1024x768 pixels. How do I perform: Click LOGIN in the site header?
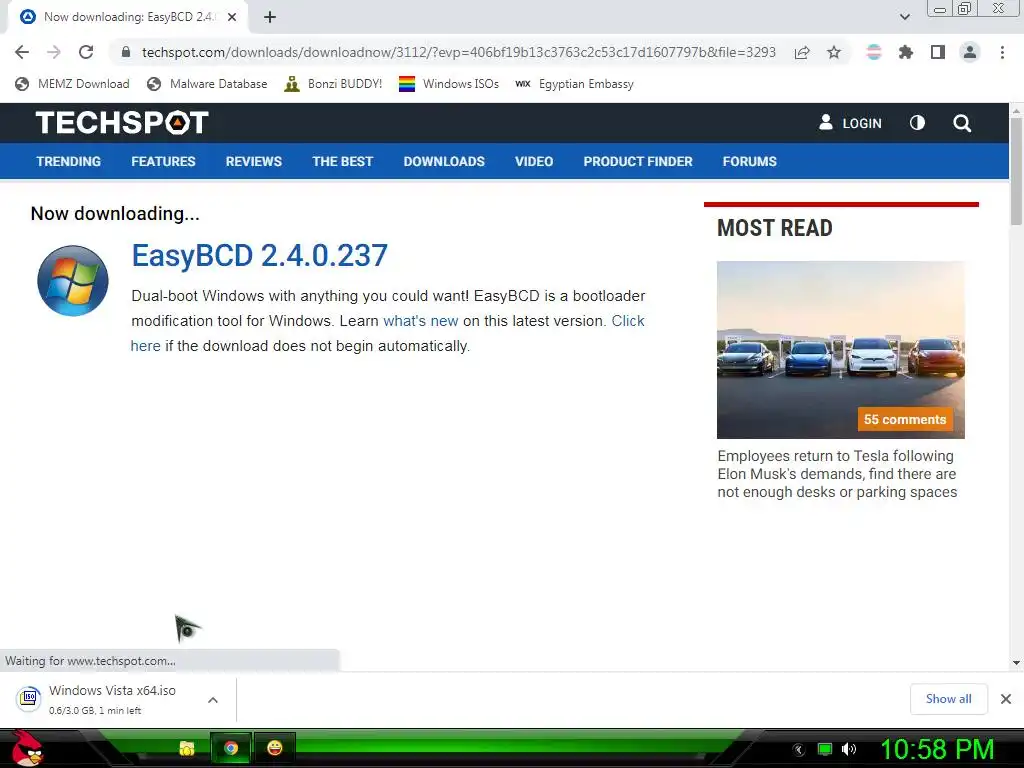click(850, 123)
